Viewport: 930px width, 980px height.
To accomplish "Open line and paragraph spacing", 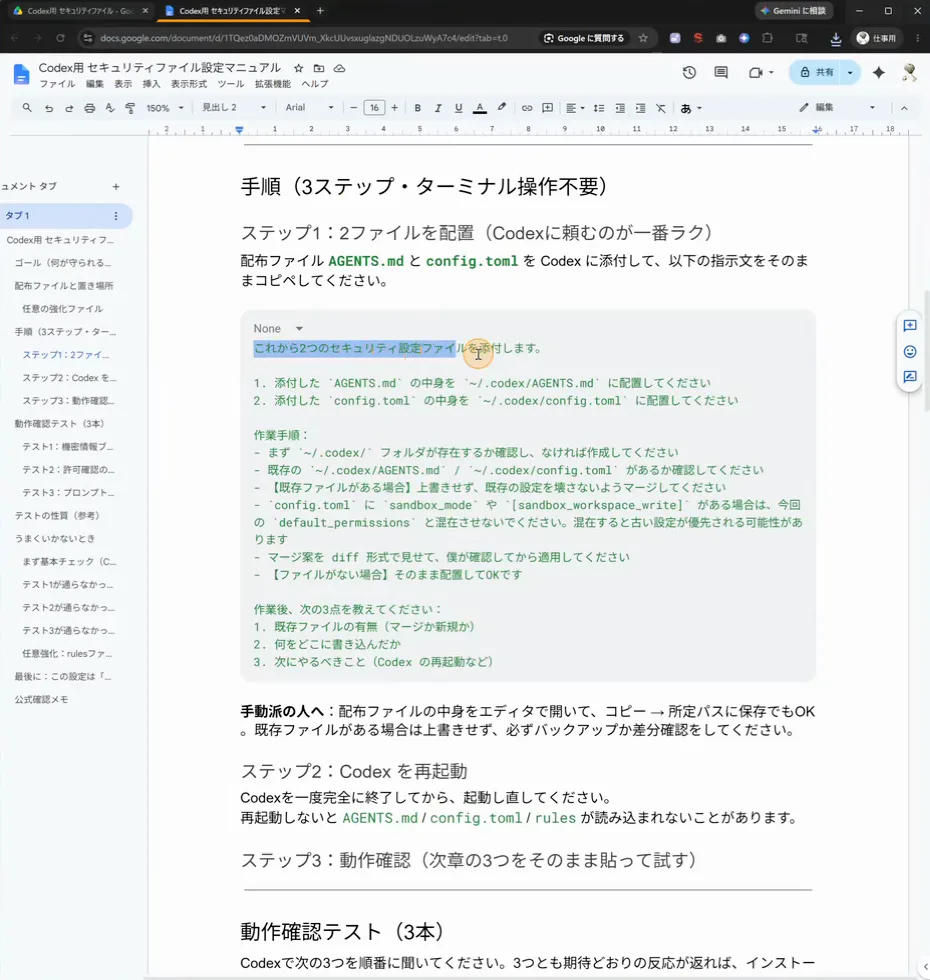I will 599,108.
